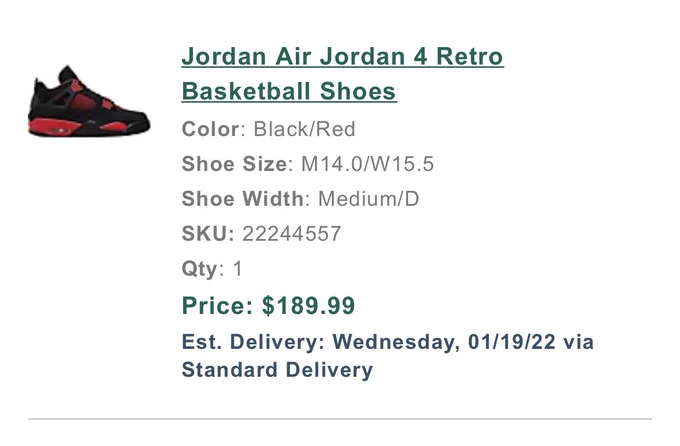Screen dimensions: 680x446
Task: Click the Est. Delivery label
Action: click(x=253, y=342)
